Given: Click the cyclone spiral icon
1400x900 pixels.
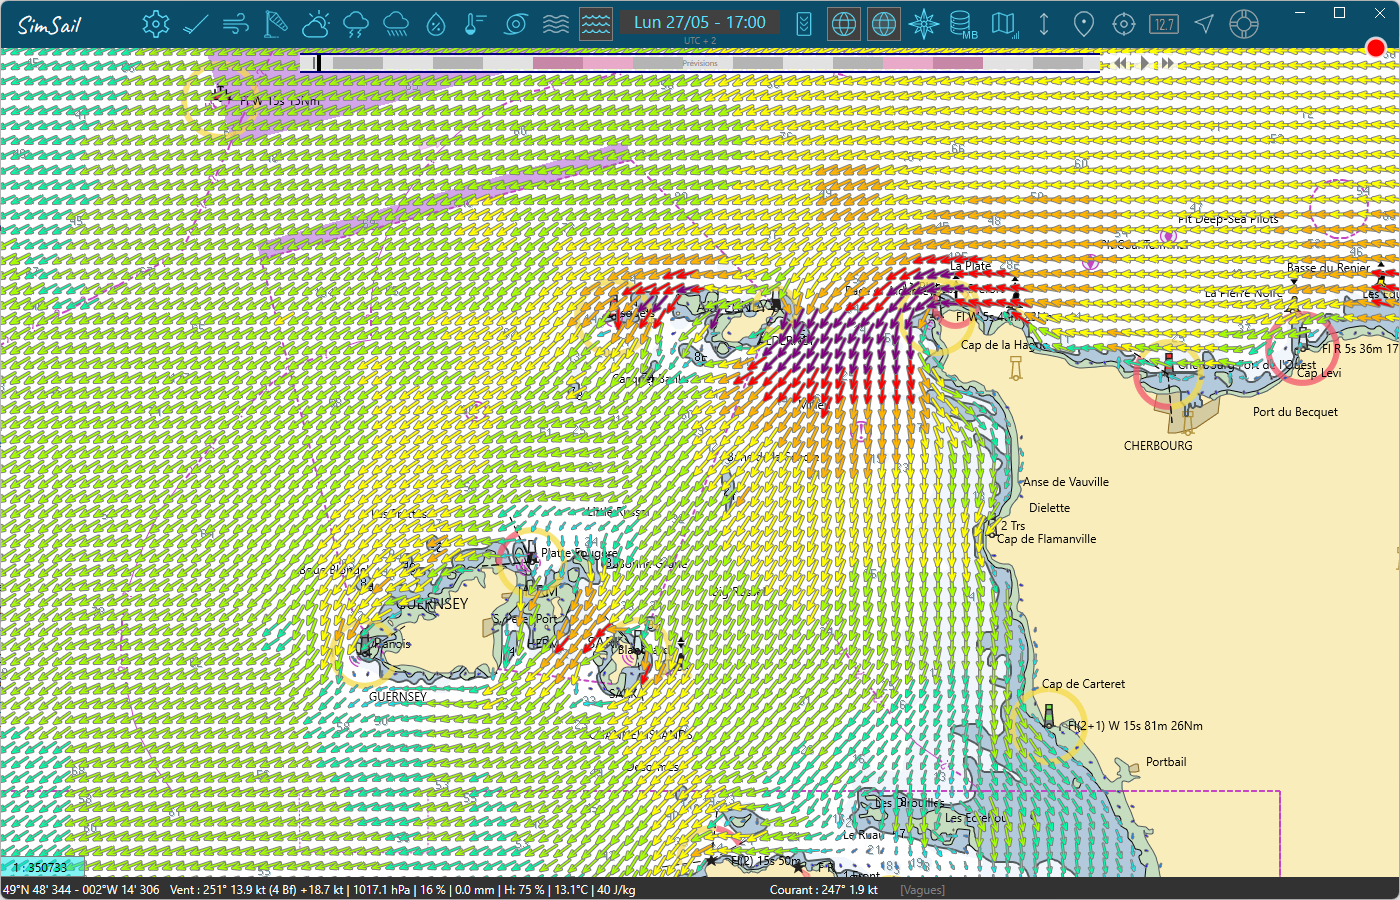Looking at the screenshot, I should [516, 24].
